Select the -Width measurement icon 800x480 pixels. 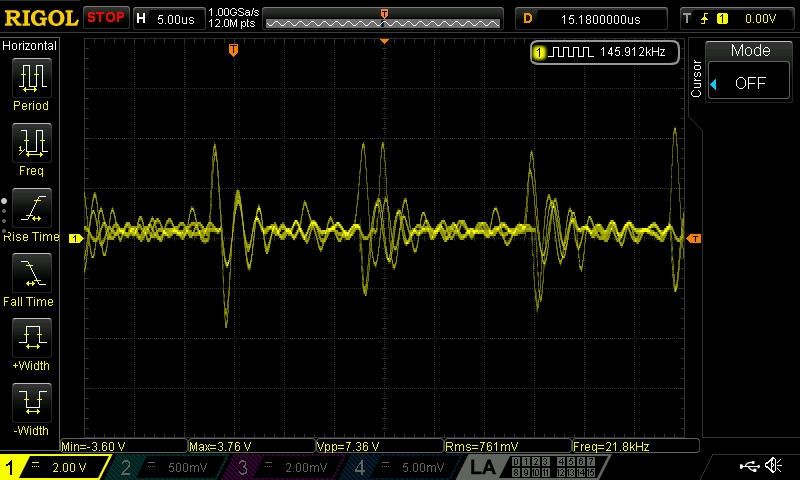click(32, 402)
